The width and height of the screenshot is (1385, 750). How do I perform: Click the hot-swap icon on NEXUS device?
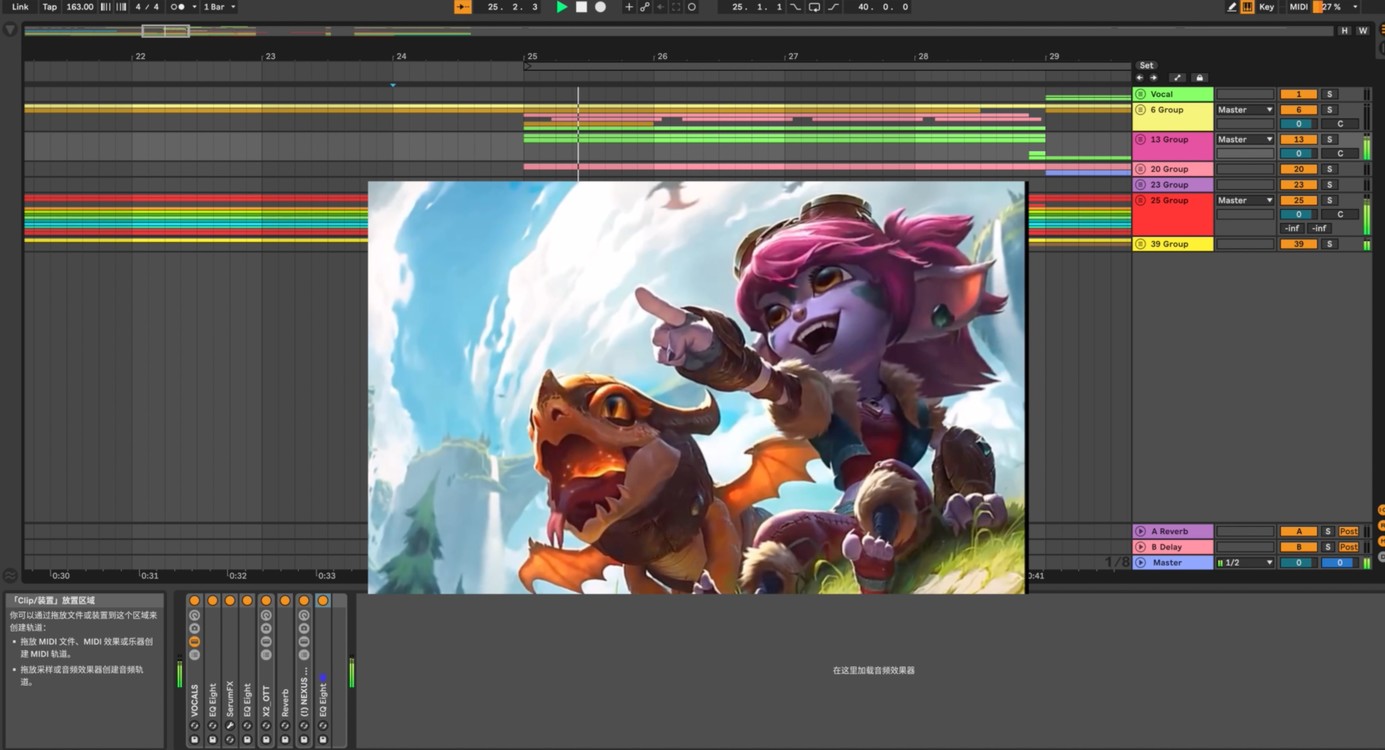coord(304,726)
